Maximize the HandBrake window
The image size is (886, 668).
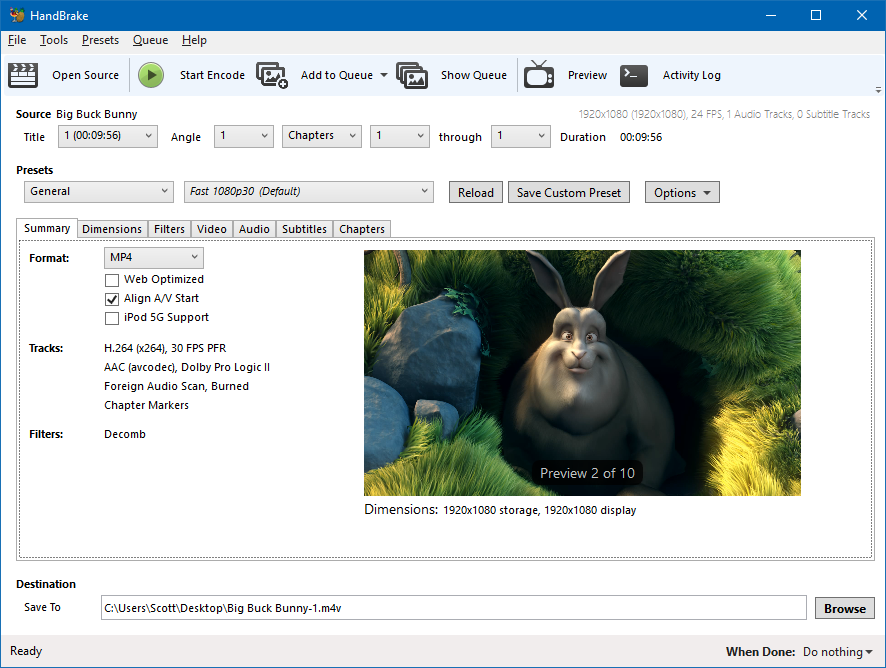pyautogui.click(x=816, y=15)
